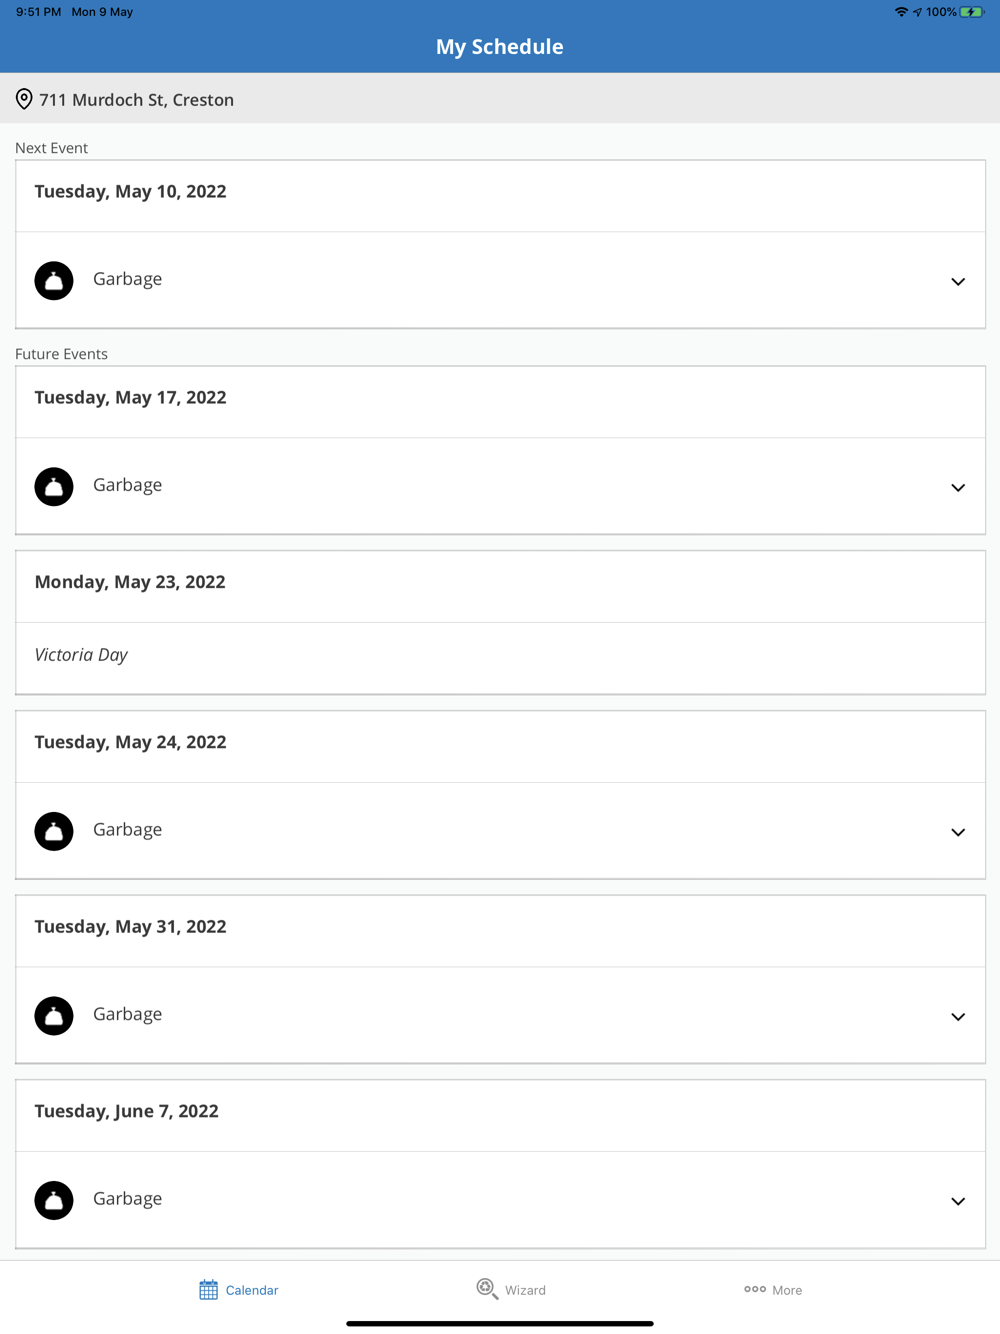Expand the June 7 Garbage chevron
This screenshot has height=1334, width=1000.
[x=958, y=1201]
